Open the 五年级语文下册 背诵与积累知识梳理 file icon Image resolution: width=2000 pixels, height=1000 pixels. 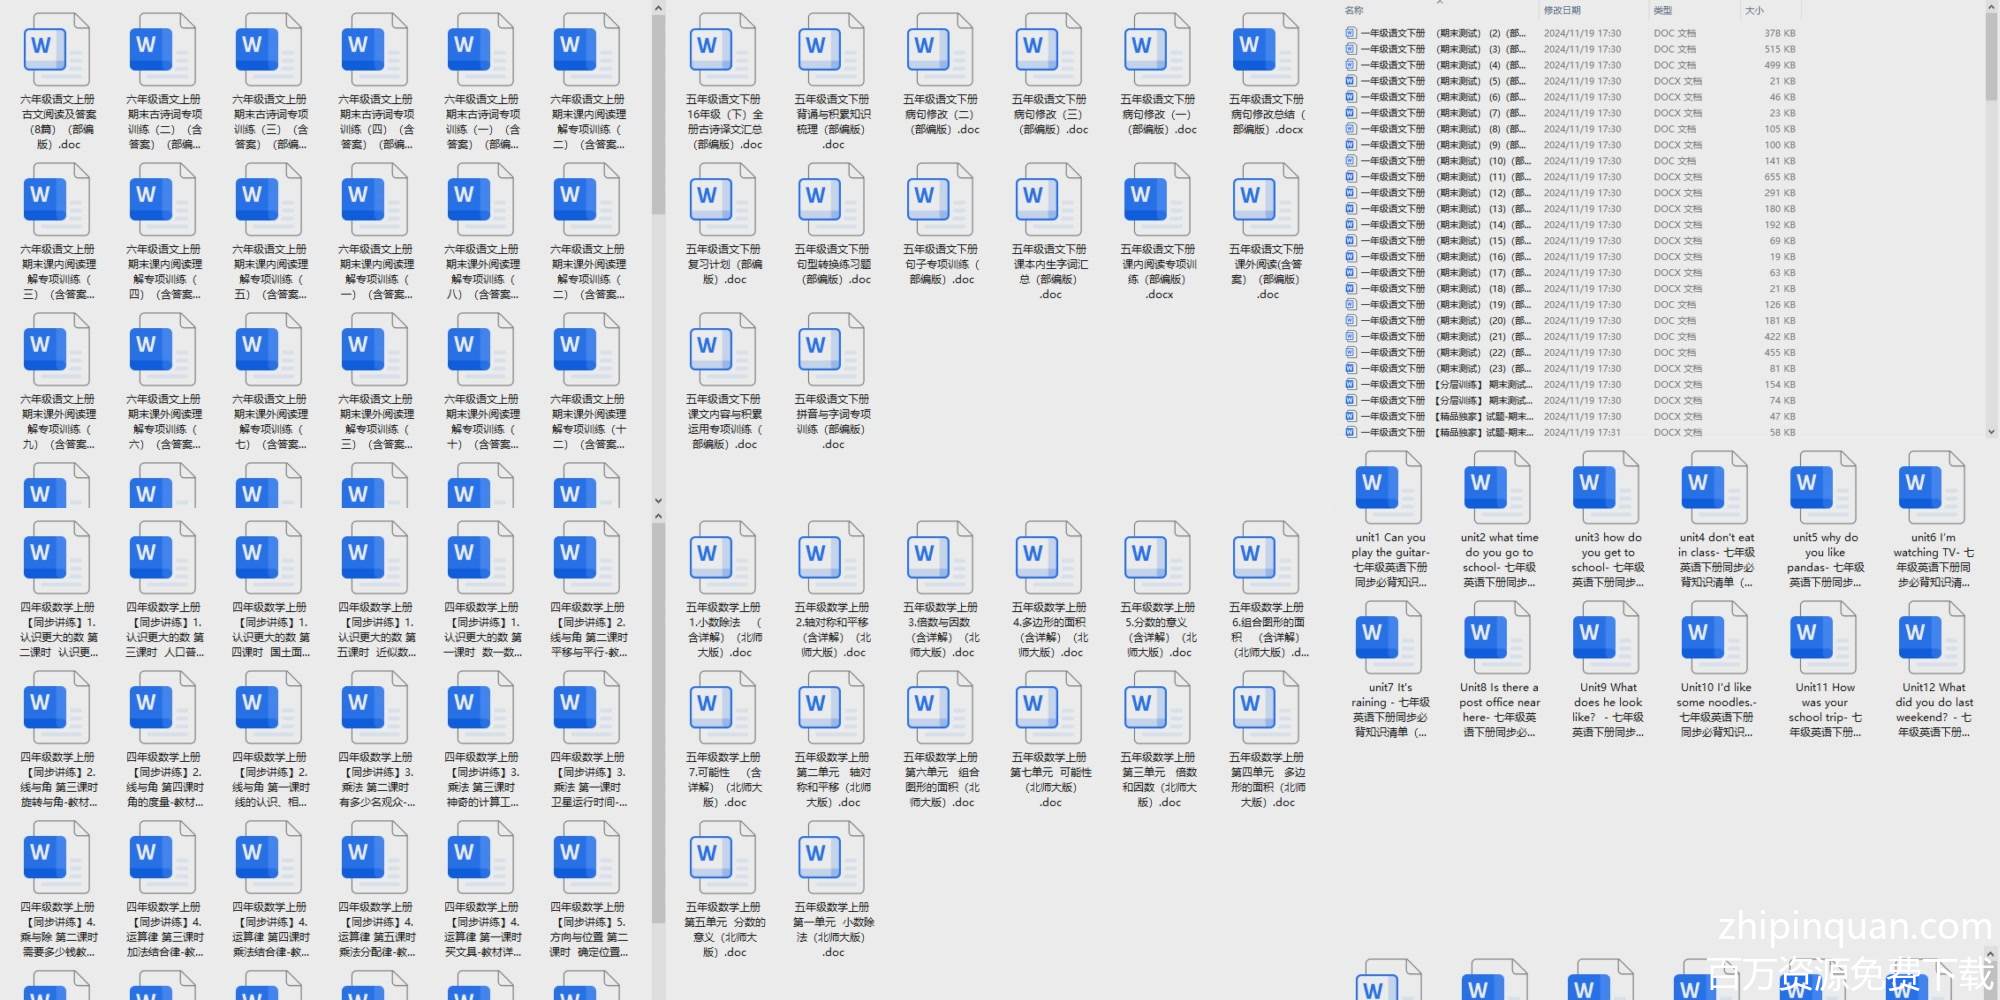click(833, 50)
